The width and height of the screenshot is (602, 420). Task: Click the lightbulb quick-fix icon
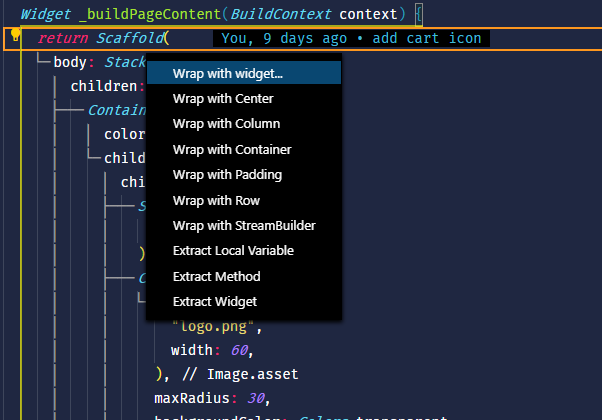tap(15, 35)
